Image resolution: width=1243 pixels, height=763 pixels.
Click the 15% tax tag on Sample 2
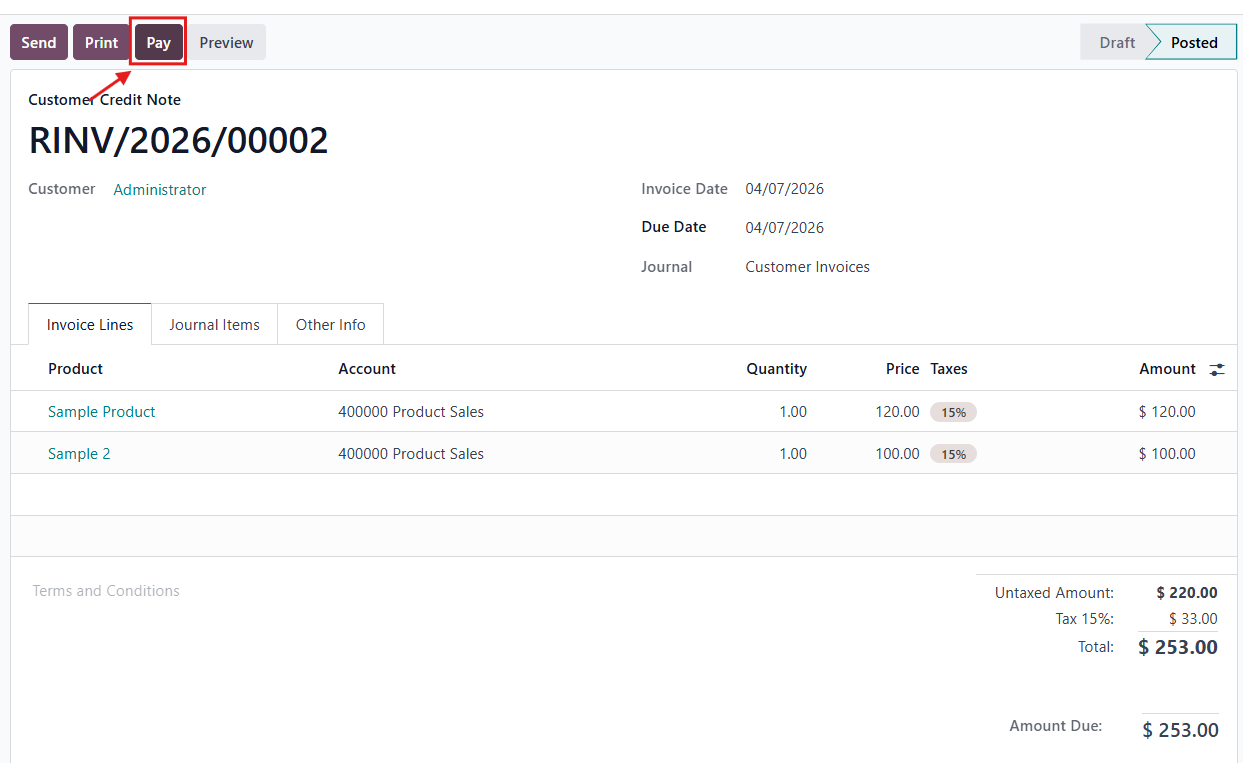tap(953, 454)
